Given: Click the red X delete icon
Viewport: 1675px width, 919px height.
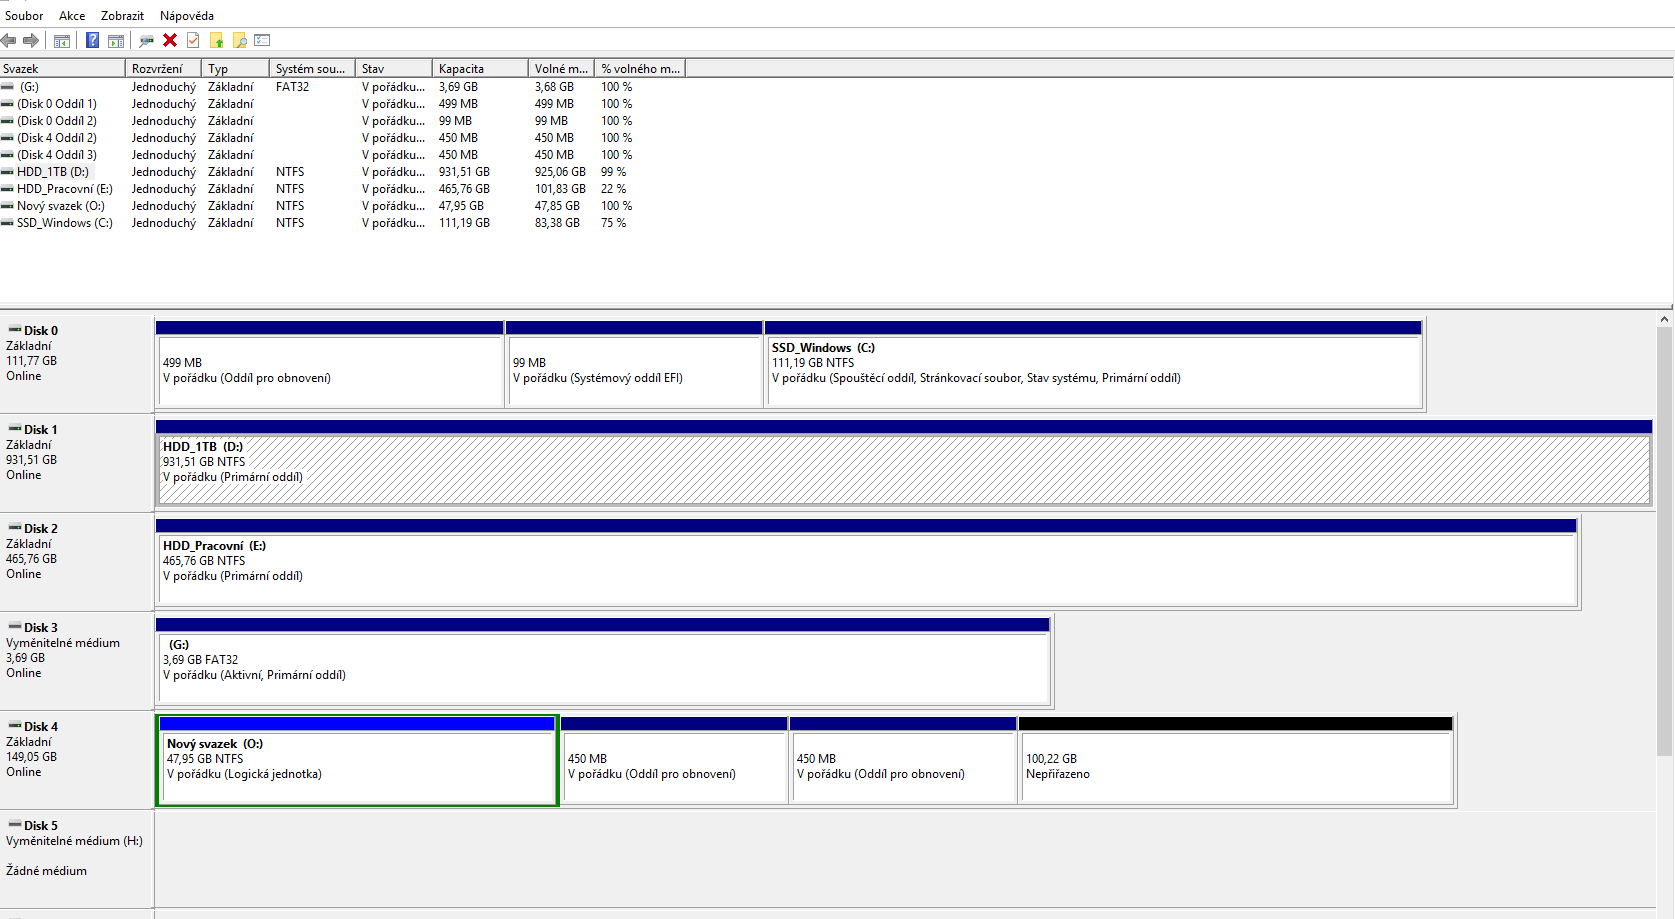Looking at the screenshot, I should [x=170, y=40].
